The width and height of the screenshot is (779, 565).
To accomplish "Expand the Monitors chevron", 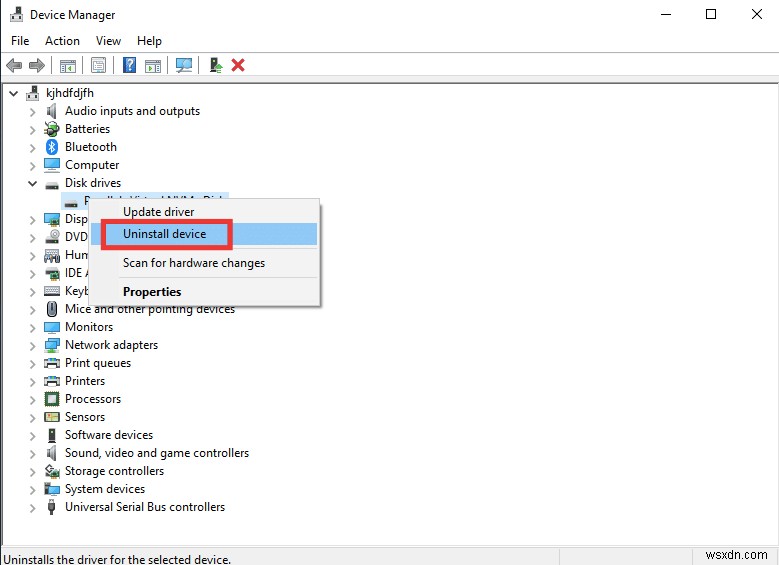I will pos(33,328).
